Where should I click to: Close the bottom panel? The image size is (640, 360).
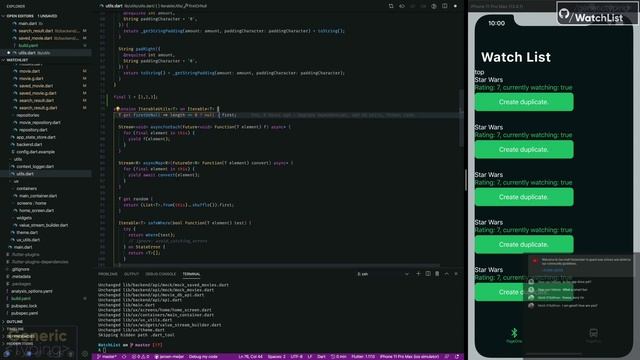pyautogui.click(x=456, y=274)
